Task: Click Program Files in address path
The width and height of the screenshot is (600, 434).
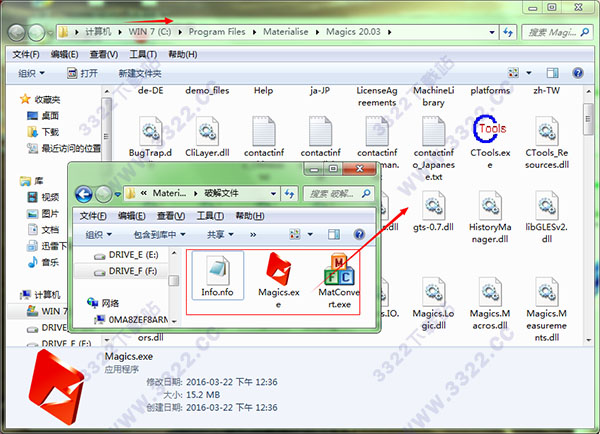Action: click(x=217, y=32)
